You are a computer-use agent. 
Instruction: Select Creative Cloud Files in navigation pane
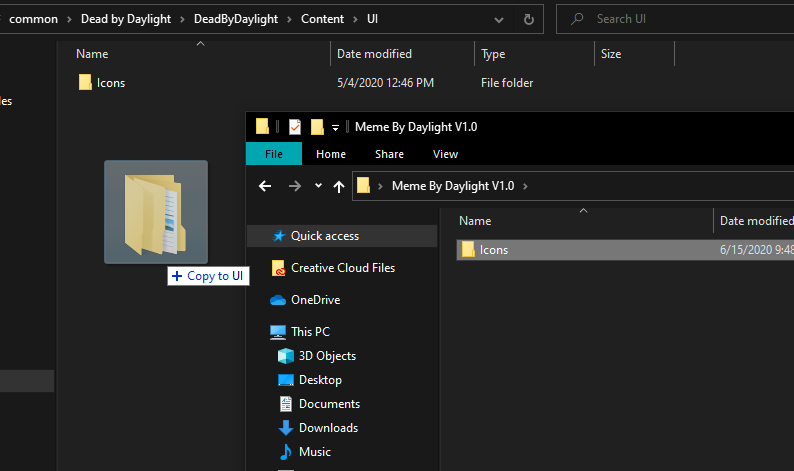point(342,268)
